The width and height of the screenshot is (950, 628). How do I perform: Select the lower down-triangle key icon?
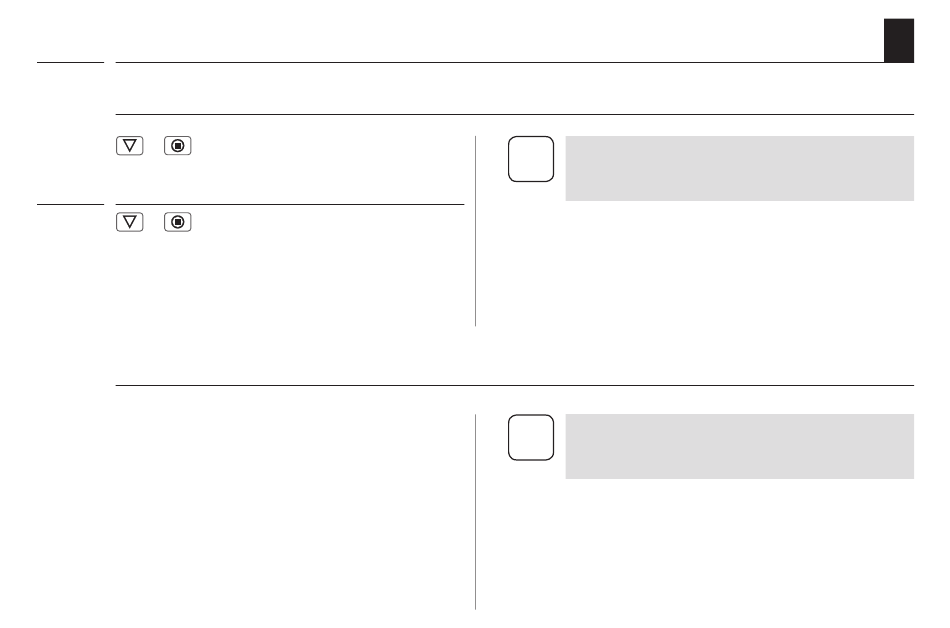tap(130, 222)
